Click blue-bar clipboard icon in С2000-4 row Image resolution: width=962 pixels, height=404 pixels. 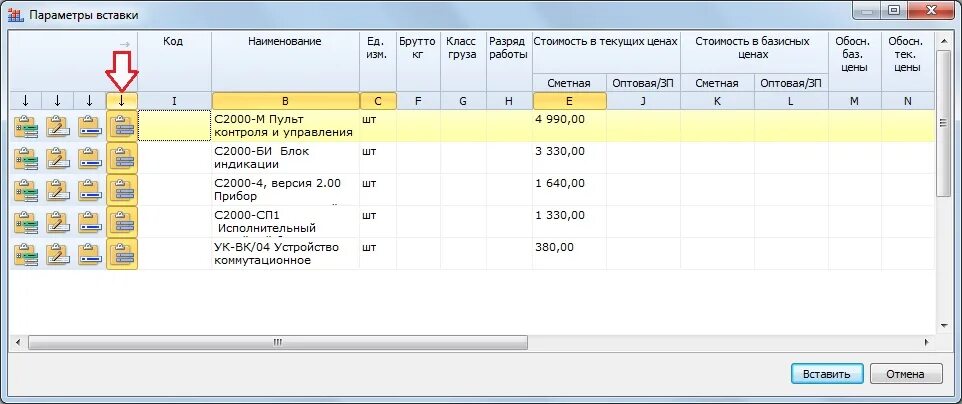pyautogui.click(x=90, y=190)
